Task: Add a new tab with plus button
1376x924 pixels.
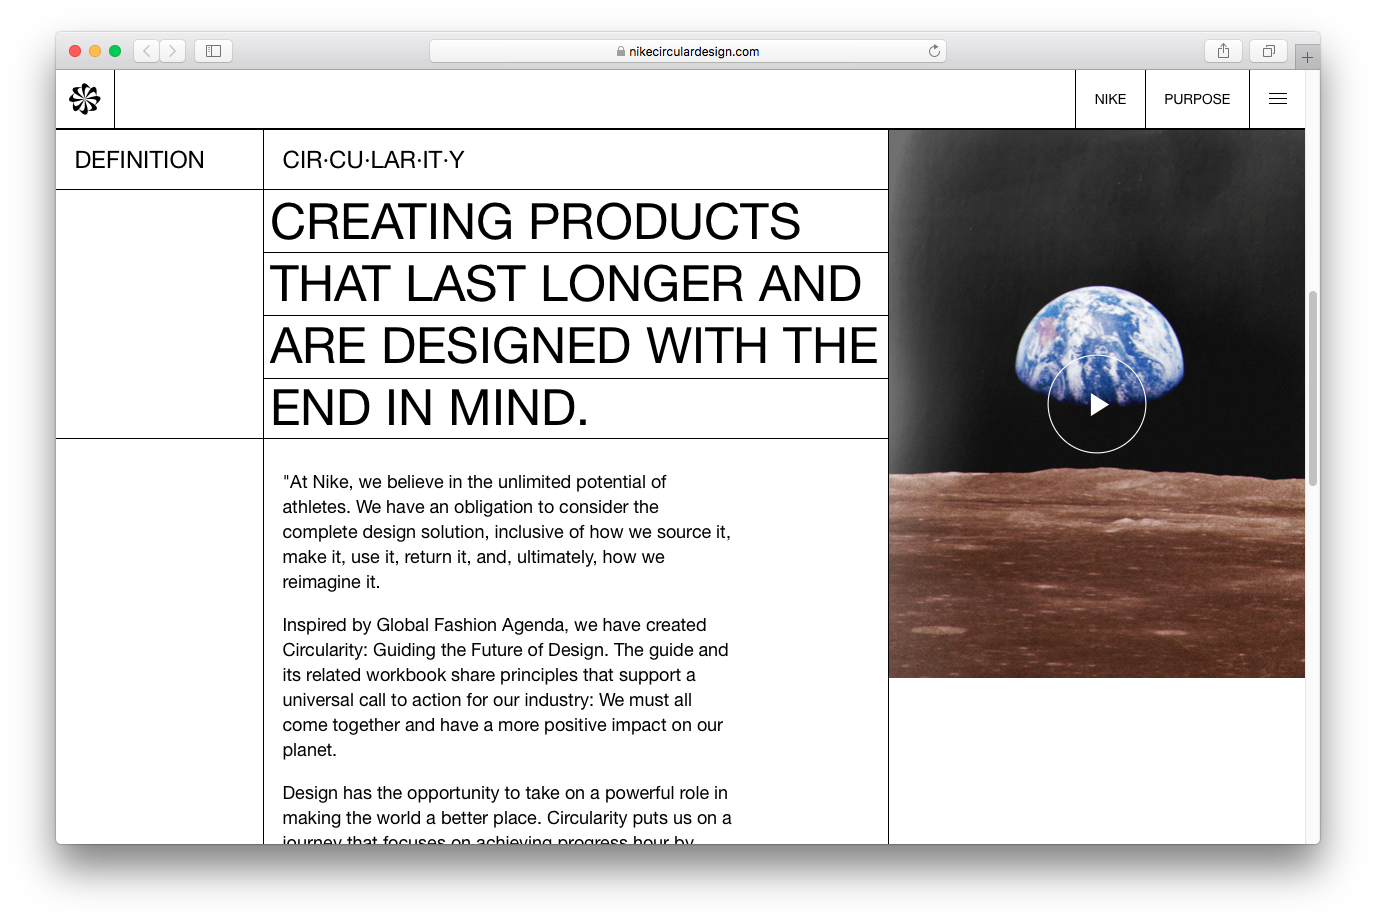Action: point(1307,57)
